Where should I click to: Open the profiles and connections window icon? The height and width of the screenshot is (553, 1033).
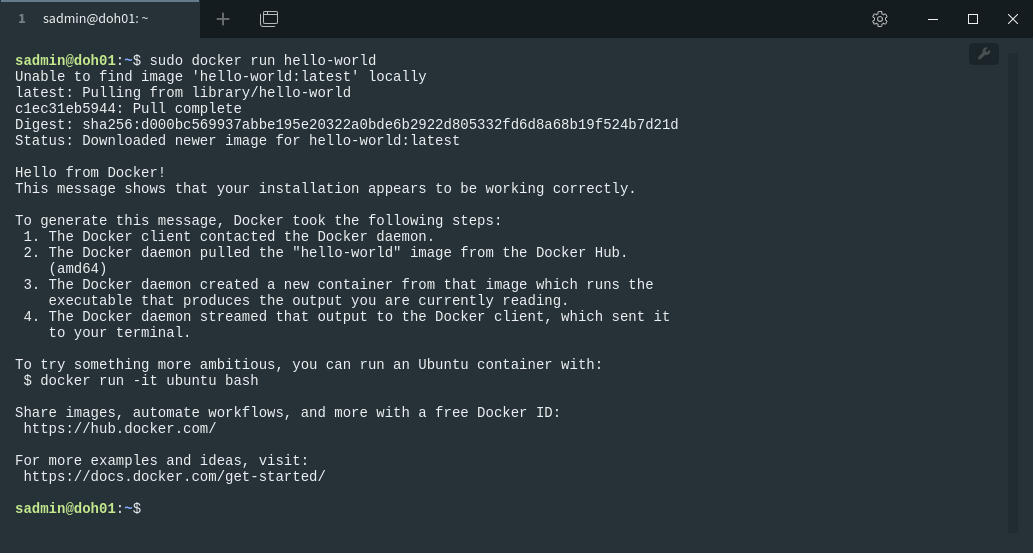point(269,19)
